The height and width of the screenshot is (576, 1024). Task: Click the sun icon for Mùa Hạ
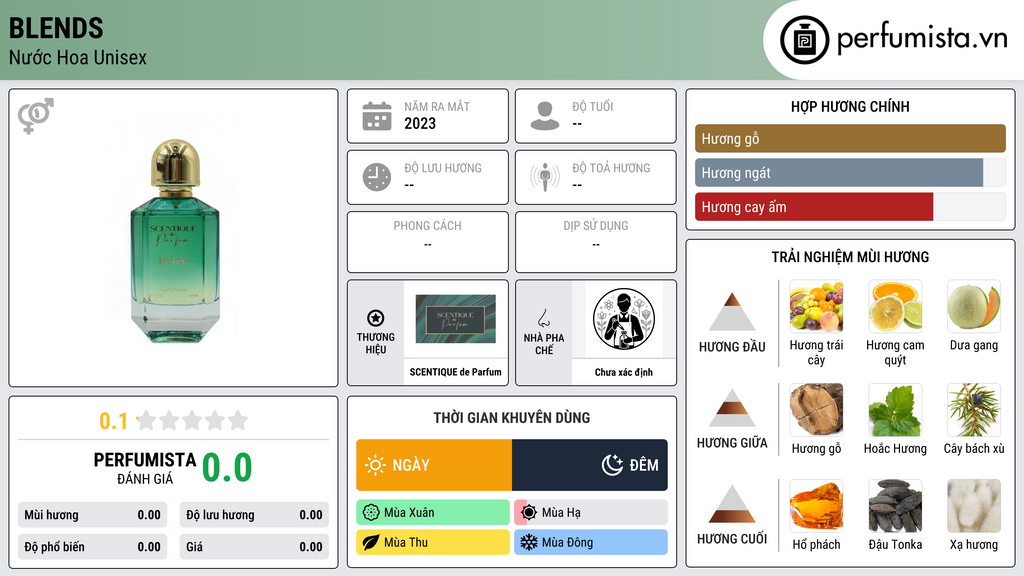click(529, 513)
